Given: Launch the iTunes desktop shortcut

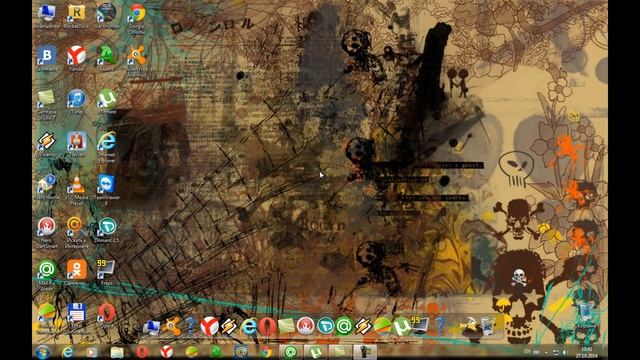Looking at the screenshot, I should (76, 101).
